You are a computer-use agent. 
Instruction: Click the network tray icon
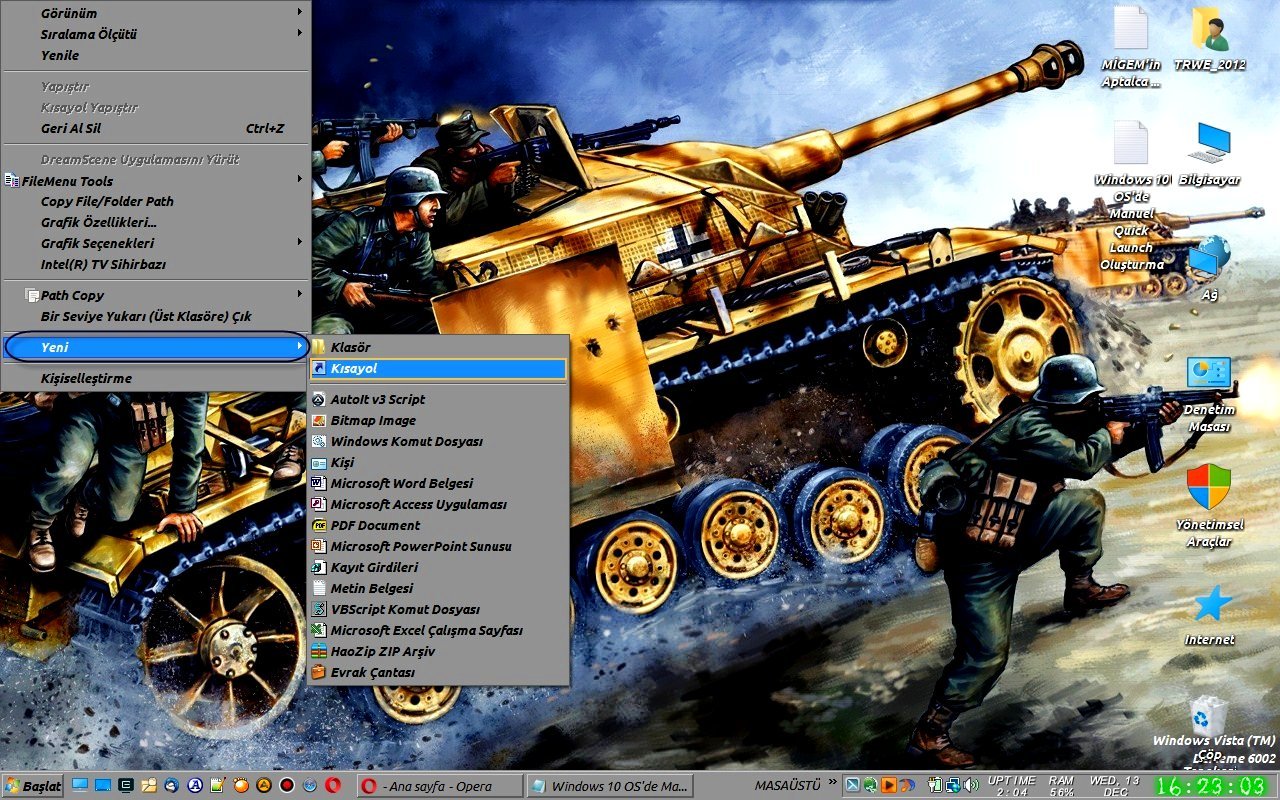coord(953,786)
